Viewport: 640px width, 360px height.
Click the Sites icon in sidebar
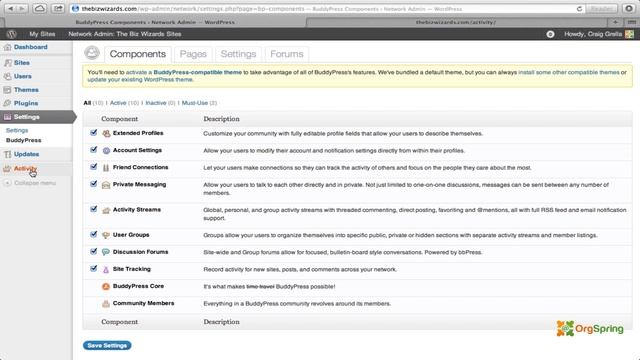tap(7, 63)
